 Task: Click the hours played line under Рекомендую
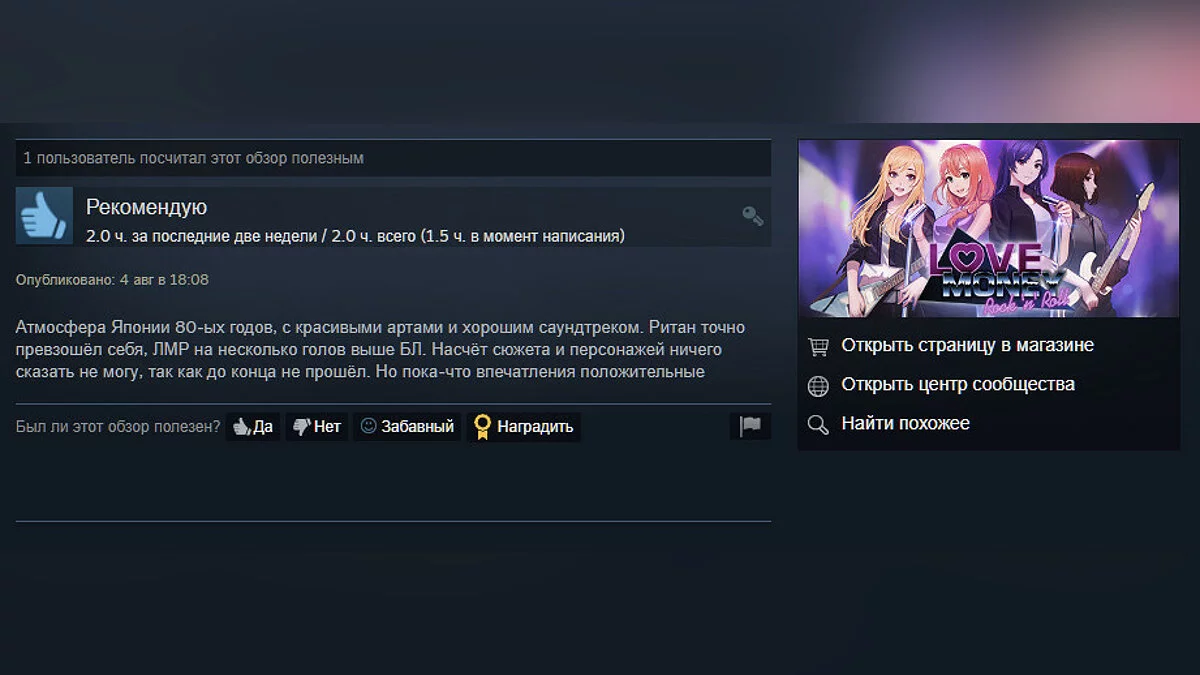[x=355, y=236]
